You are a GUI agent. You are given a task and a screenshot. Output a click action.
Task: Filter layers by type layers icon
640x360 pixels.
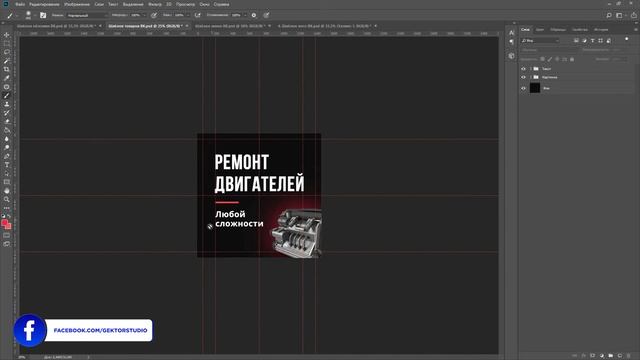tap(593, 40)
